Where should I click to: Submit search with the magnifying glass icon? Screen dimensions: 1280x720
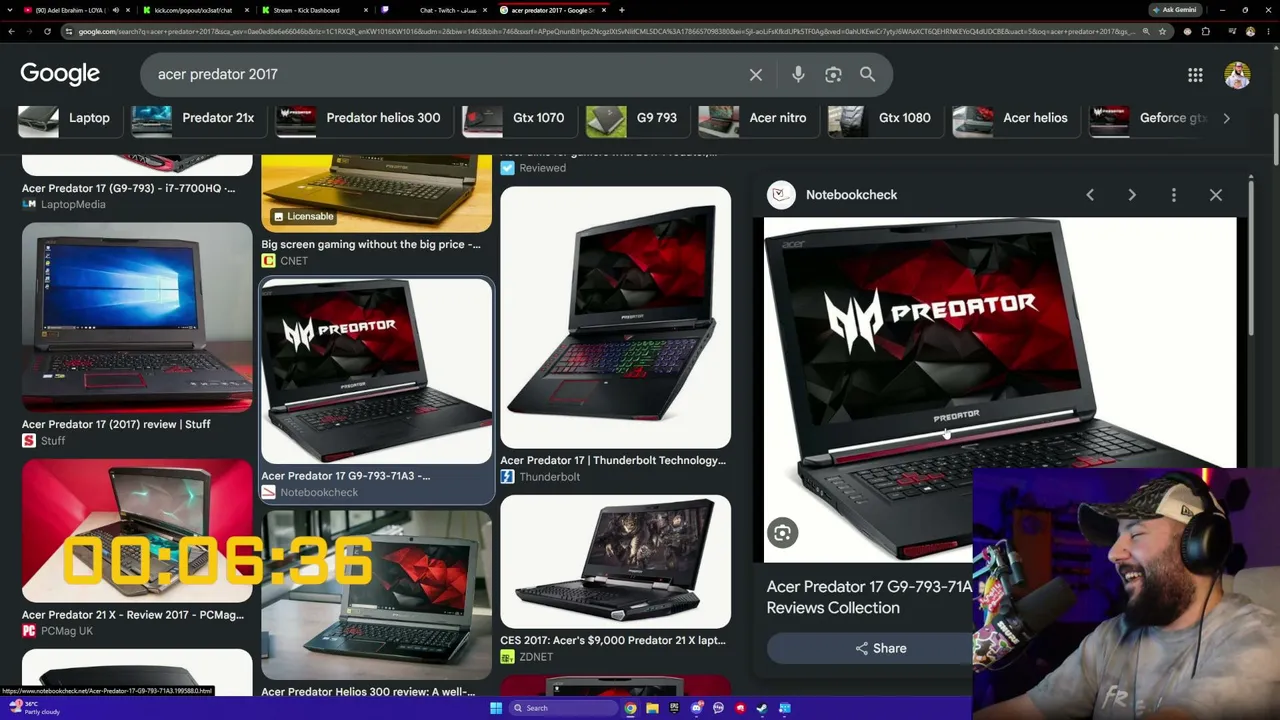(x=868, y=75)
